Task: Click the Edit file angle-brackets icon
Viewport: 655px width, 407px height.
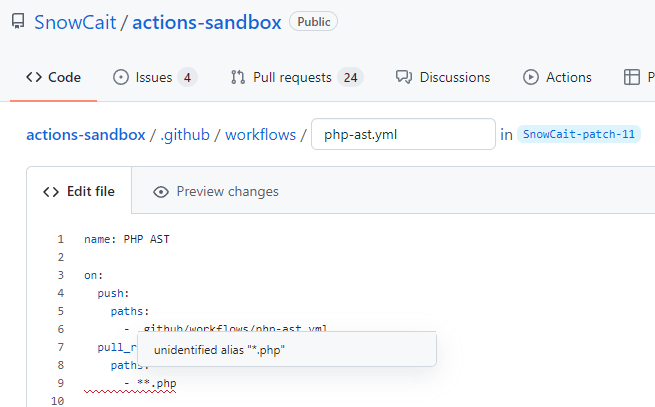Action: [x=51, y=192]
